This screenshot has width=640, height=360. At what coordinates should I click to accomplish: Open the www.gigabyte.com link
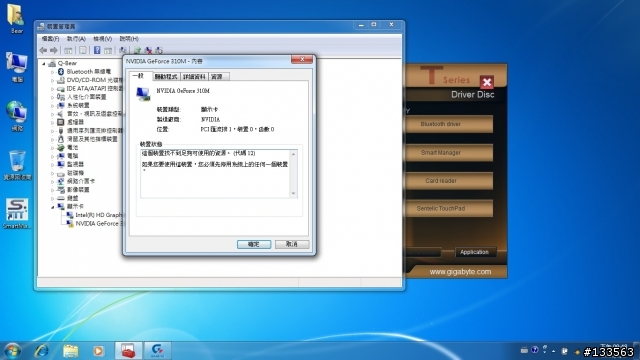tap(460, 272)
